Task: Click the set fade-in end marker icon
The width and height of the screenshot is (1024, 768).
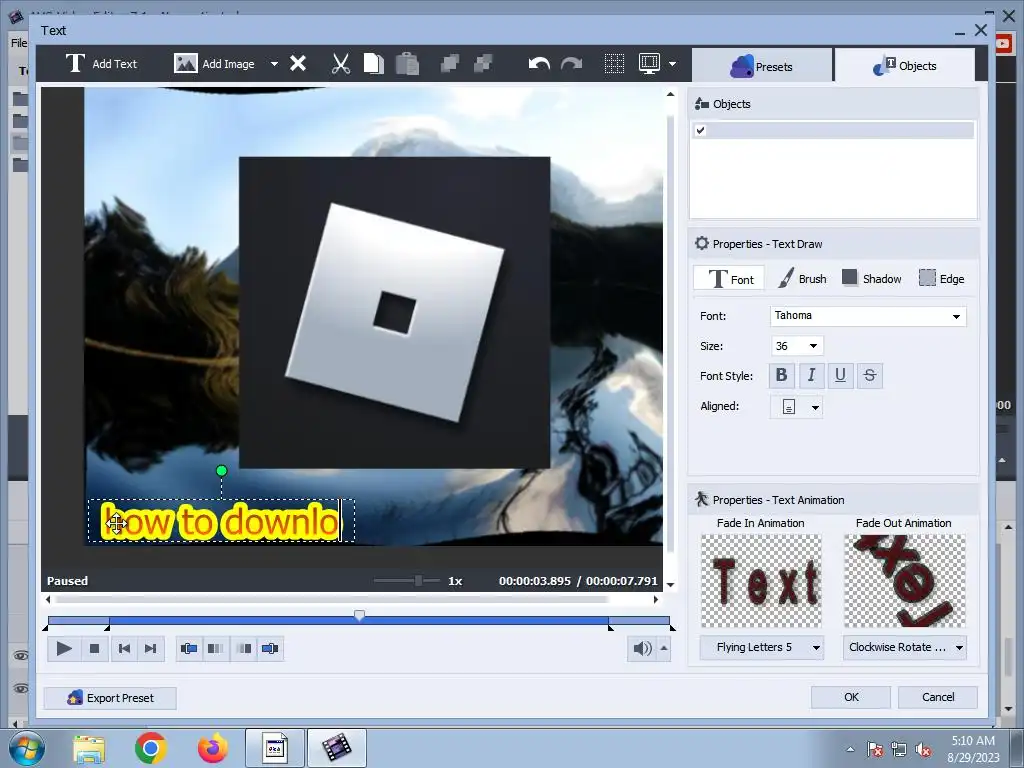Action: 215,648
